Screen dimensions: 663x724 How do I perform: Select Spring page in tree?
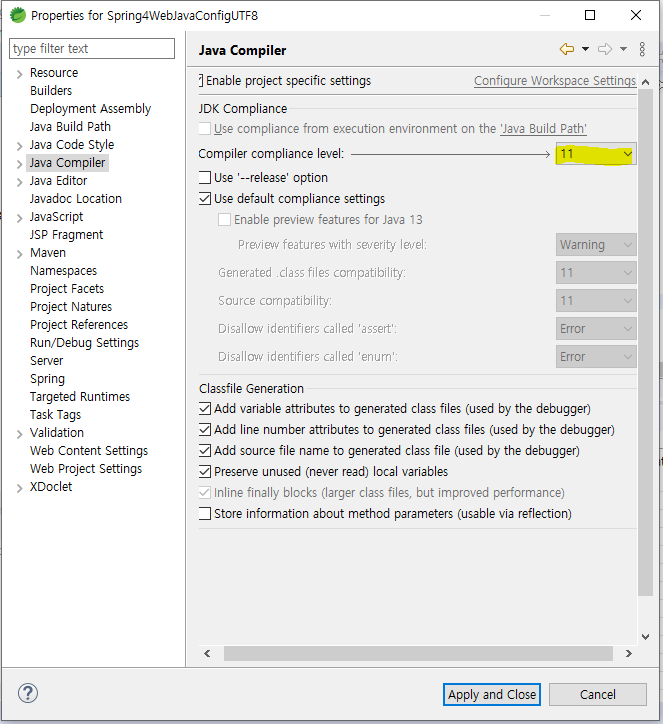[48, 379]
